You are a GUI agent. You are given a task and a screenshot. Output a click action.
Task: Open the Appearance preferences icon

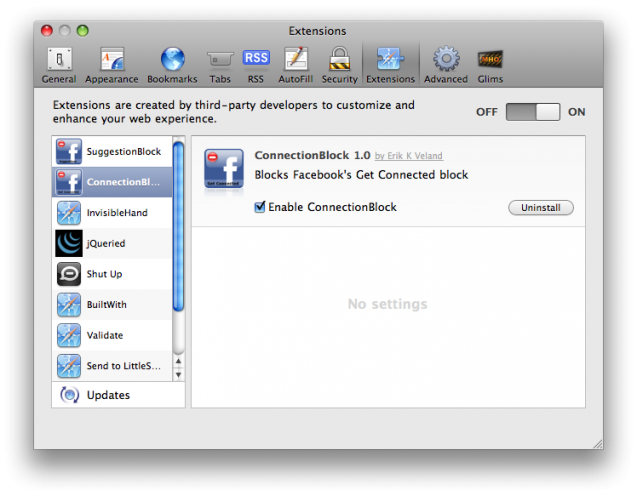[112, 59]
